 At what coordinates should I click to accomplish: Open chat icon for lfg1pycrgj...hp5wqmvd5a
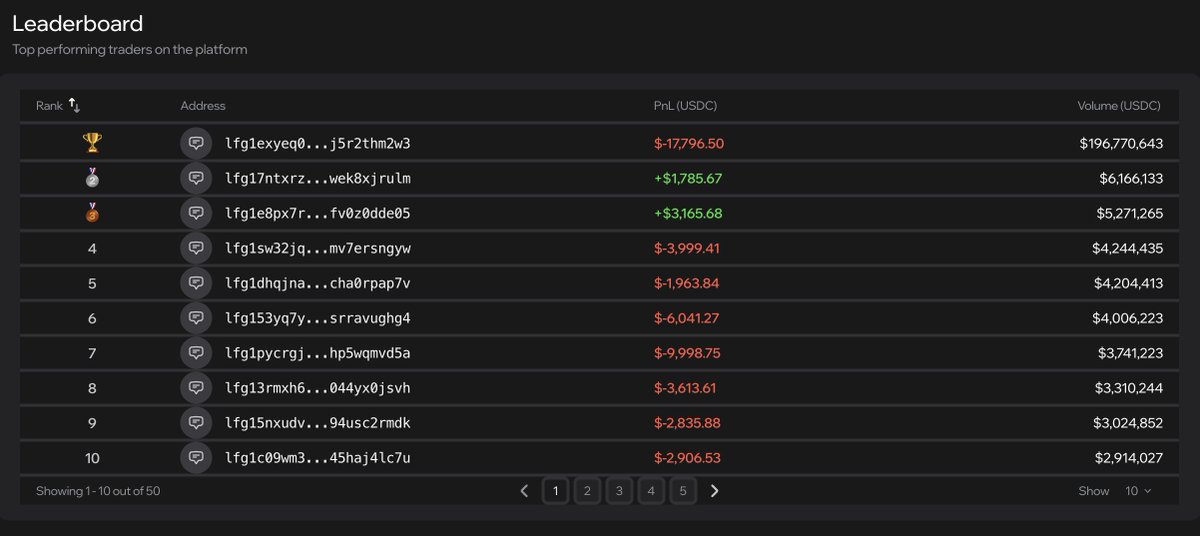tap(196, 353)
